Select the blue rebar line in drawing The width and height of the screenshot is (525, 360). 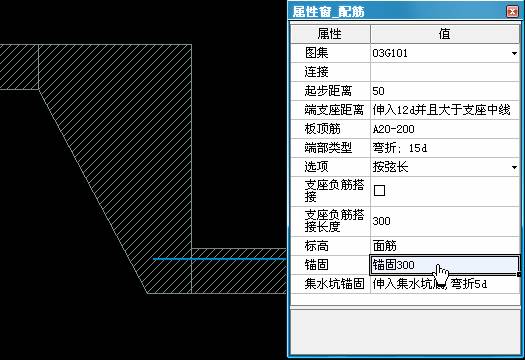(219, 259)
